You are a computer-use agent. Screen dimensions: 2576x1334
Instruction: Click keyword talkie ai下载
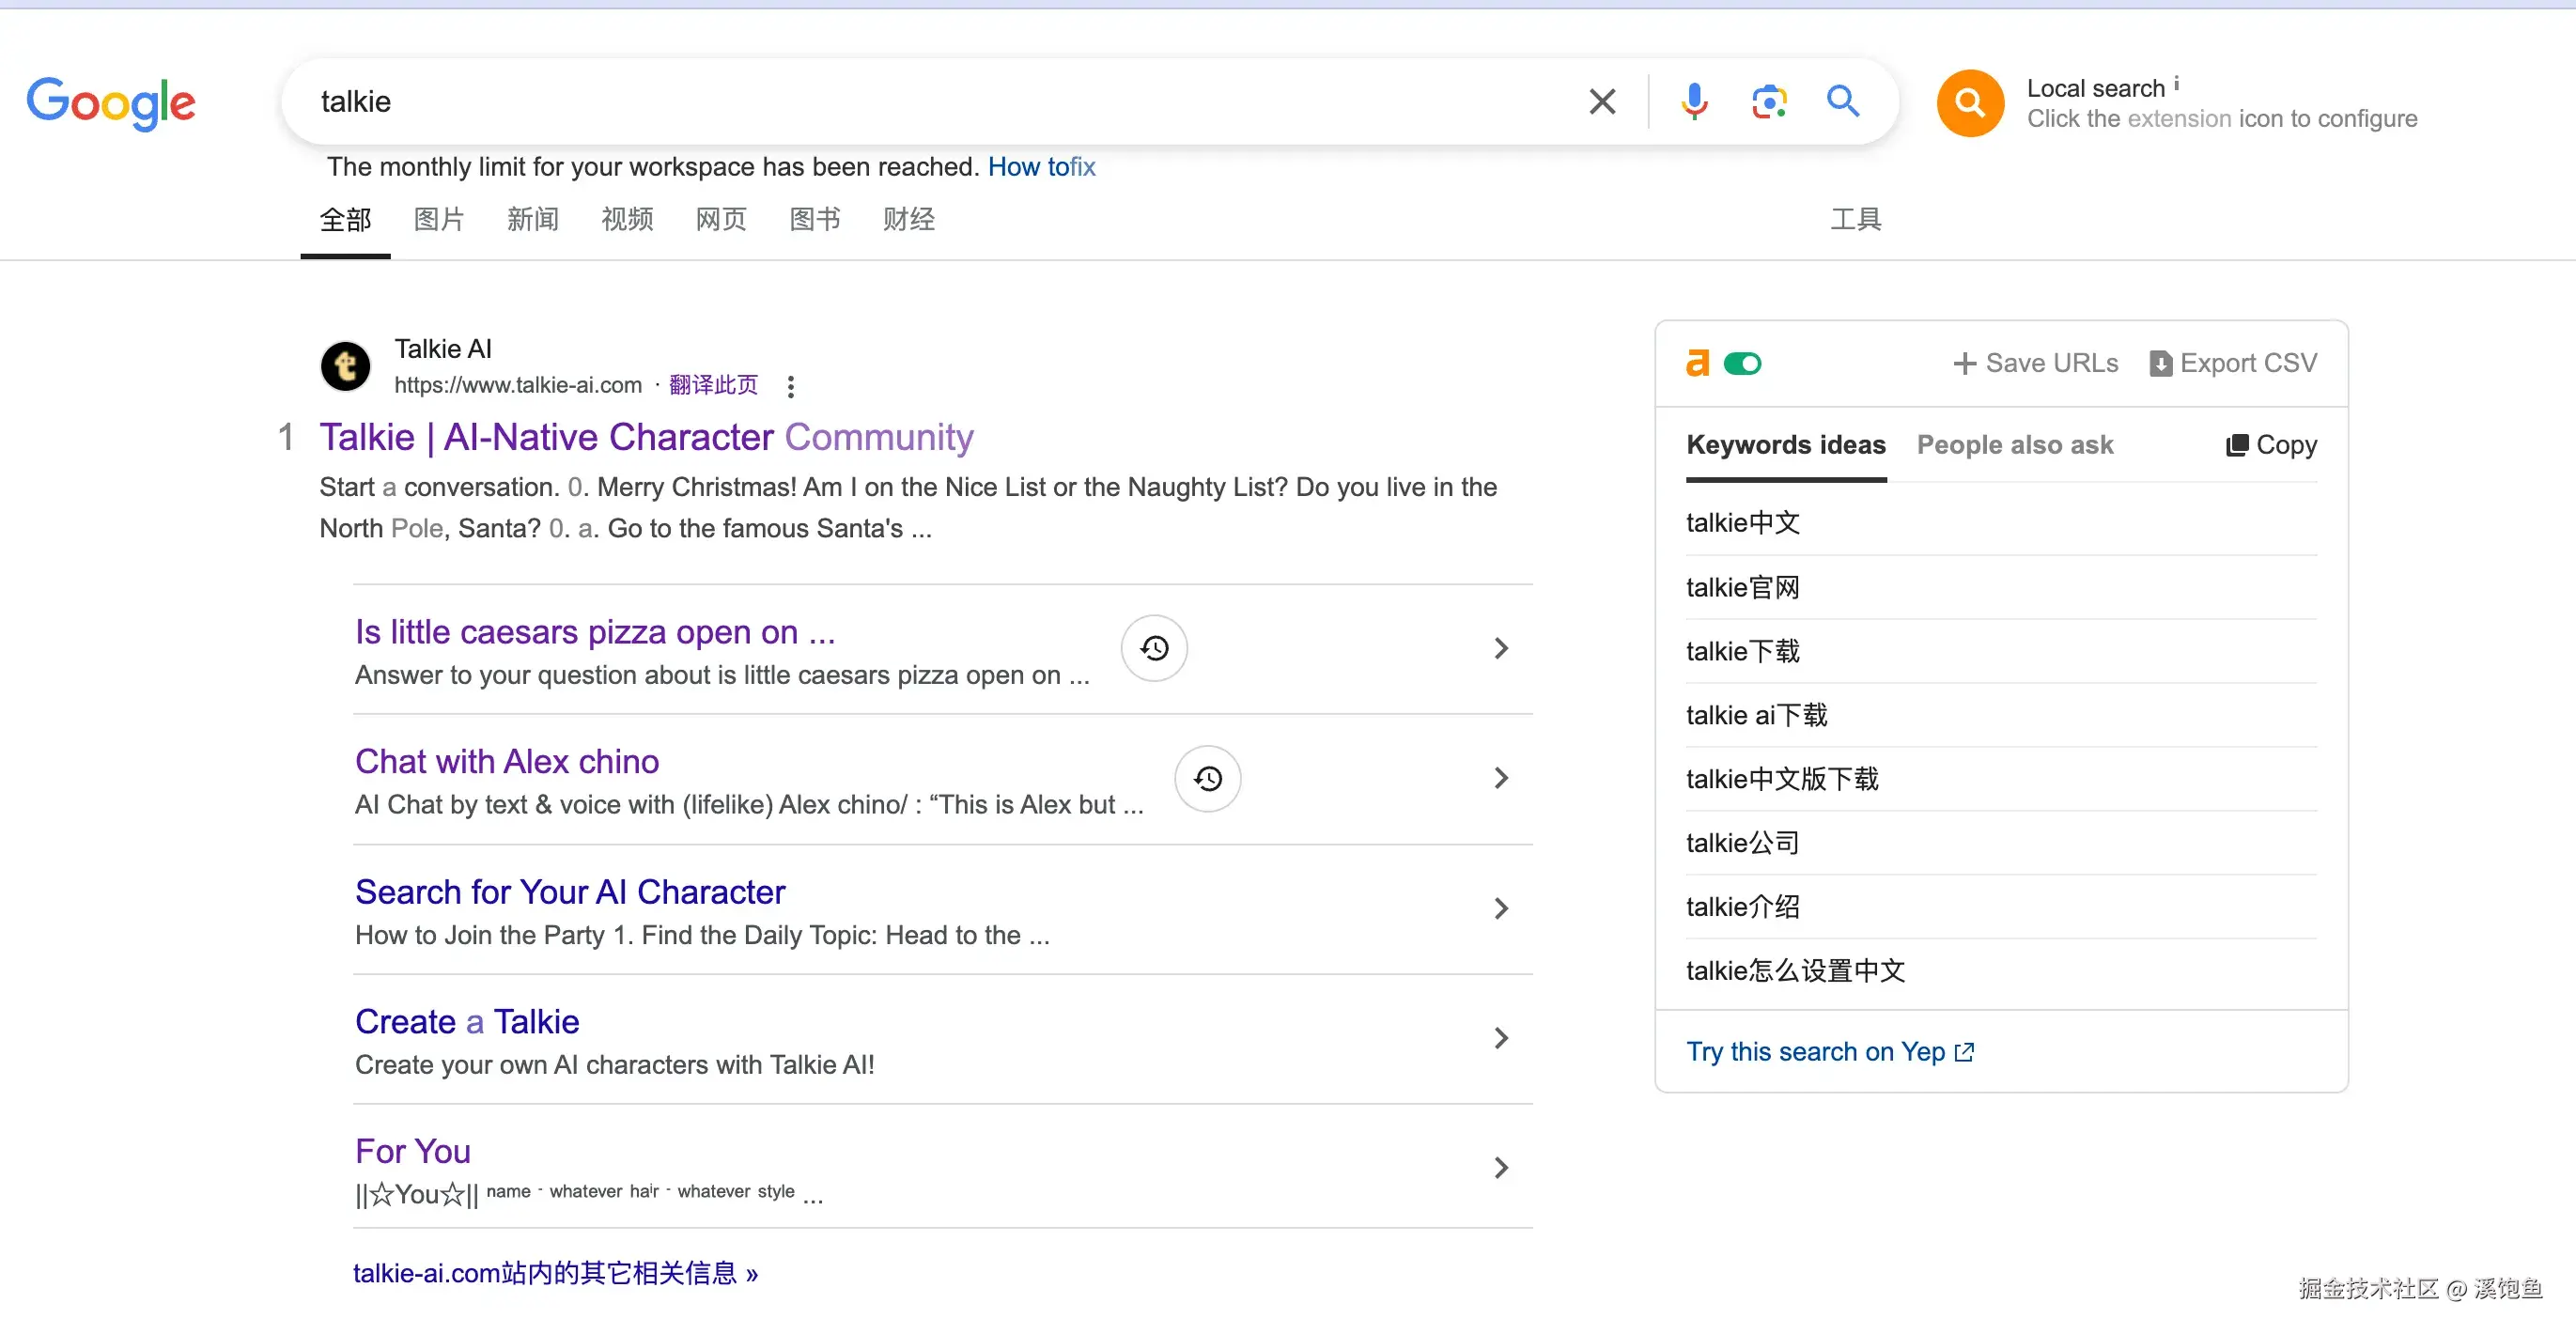pos(1757,715)
